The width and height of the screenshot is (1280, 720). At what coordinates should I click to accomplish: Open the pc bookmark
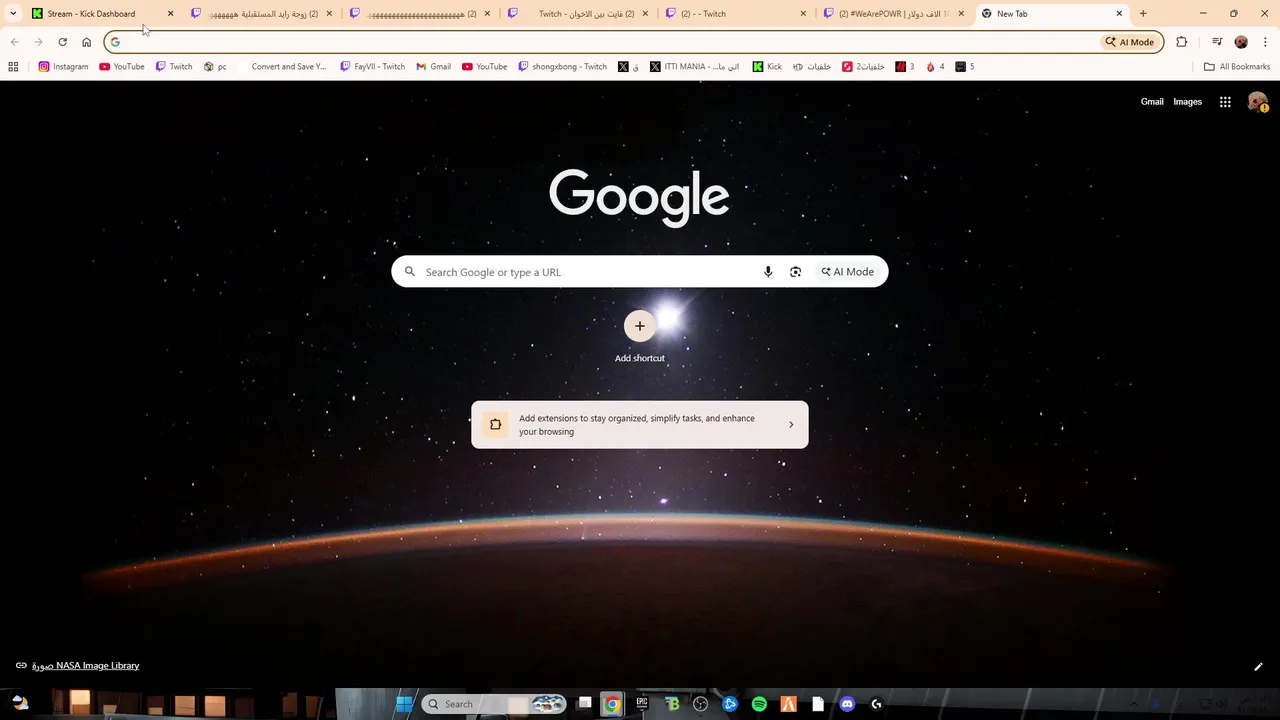click(x=215, y=67)
